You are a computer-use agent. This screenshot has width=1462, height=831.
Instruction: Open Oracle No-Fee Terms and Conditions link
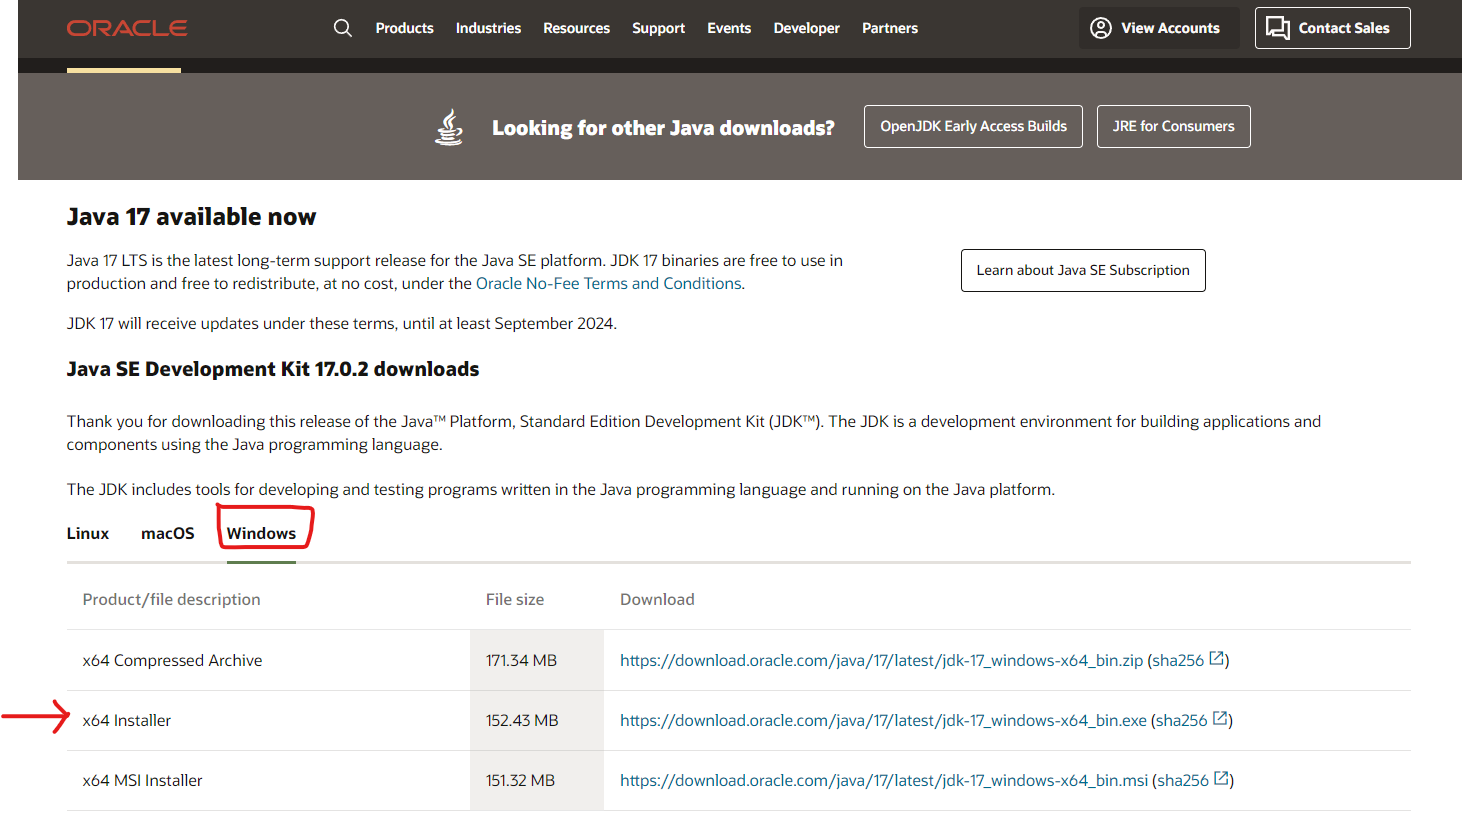pyautogui.click(x=608, y=283)
